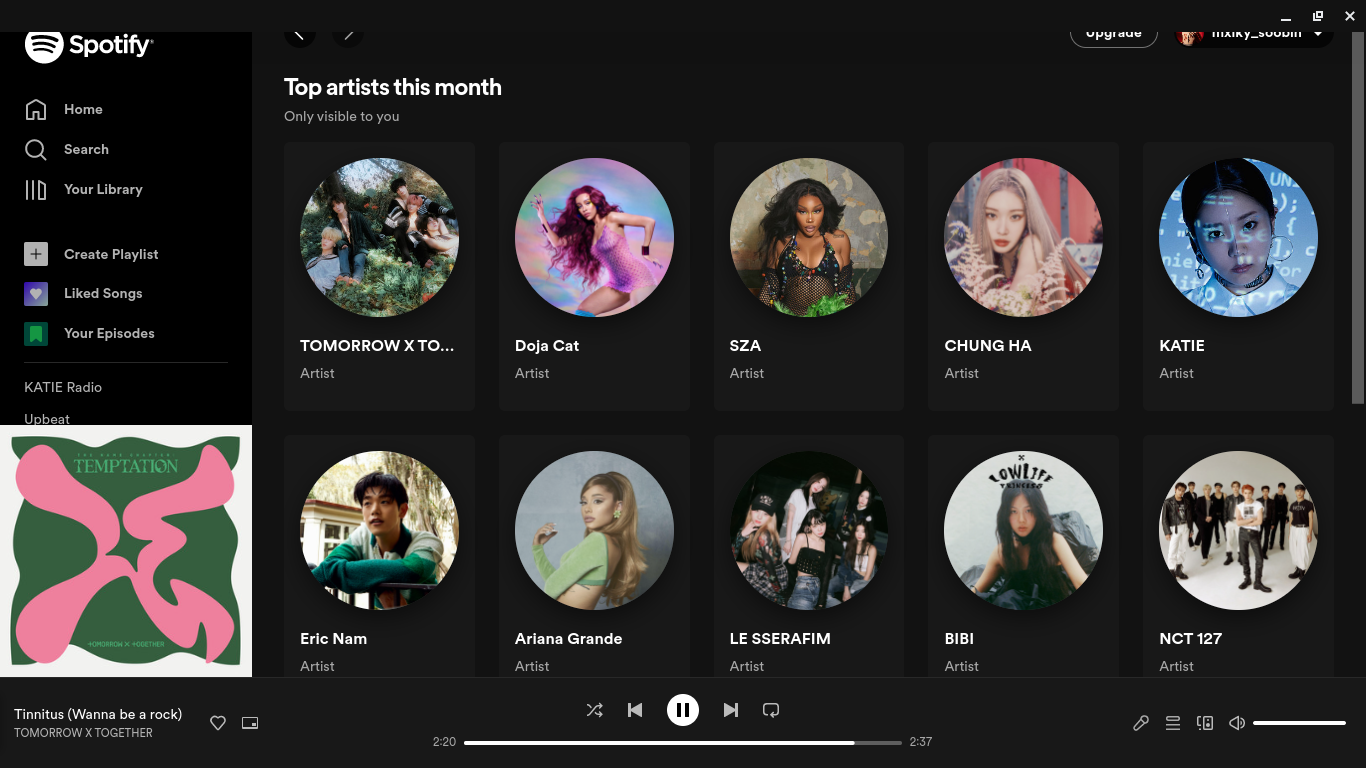Open Your Episodes via its bookmark icon

(x=36, y=333)
